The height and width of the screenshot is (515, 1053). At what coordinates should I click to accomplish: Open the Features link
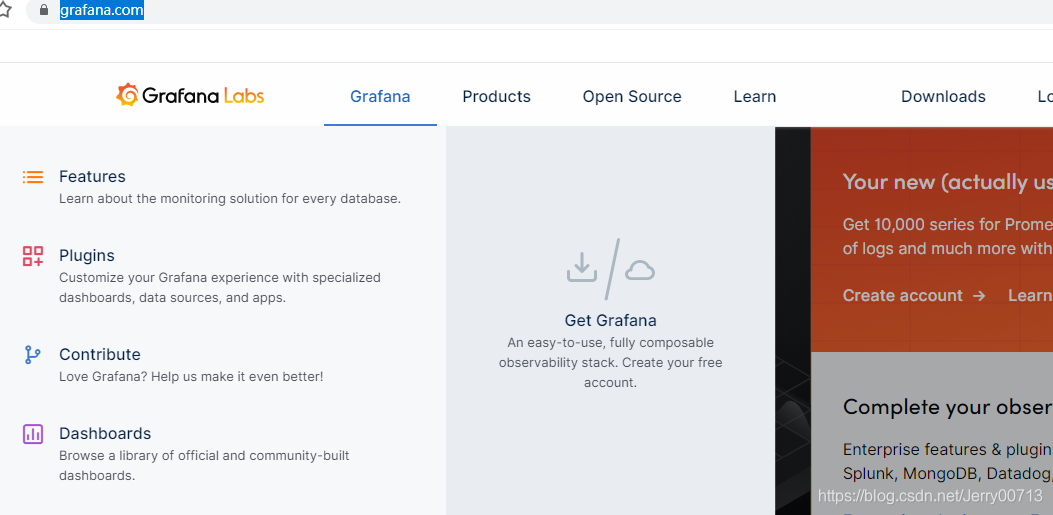click(x=92, y=177)
